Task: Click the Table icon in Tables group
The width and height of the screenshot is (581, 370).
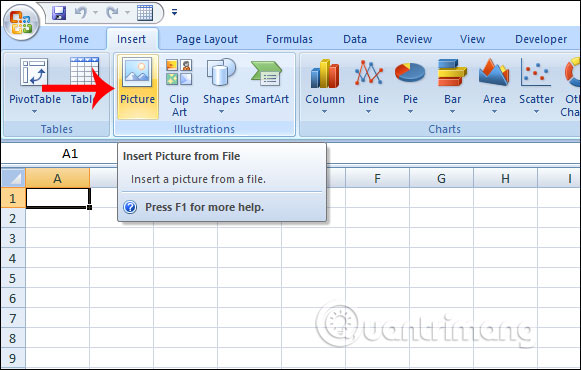Action: [84, 71]
